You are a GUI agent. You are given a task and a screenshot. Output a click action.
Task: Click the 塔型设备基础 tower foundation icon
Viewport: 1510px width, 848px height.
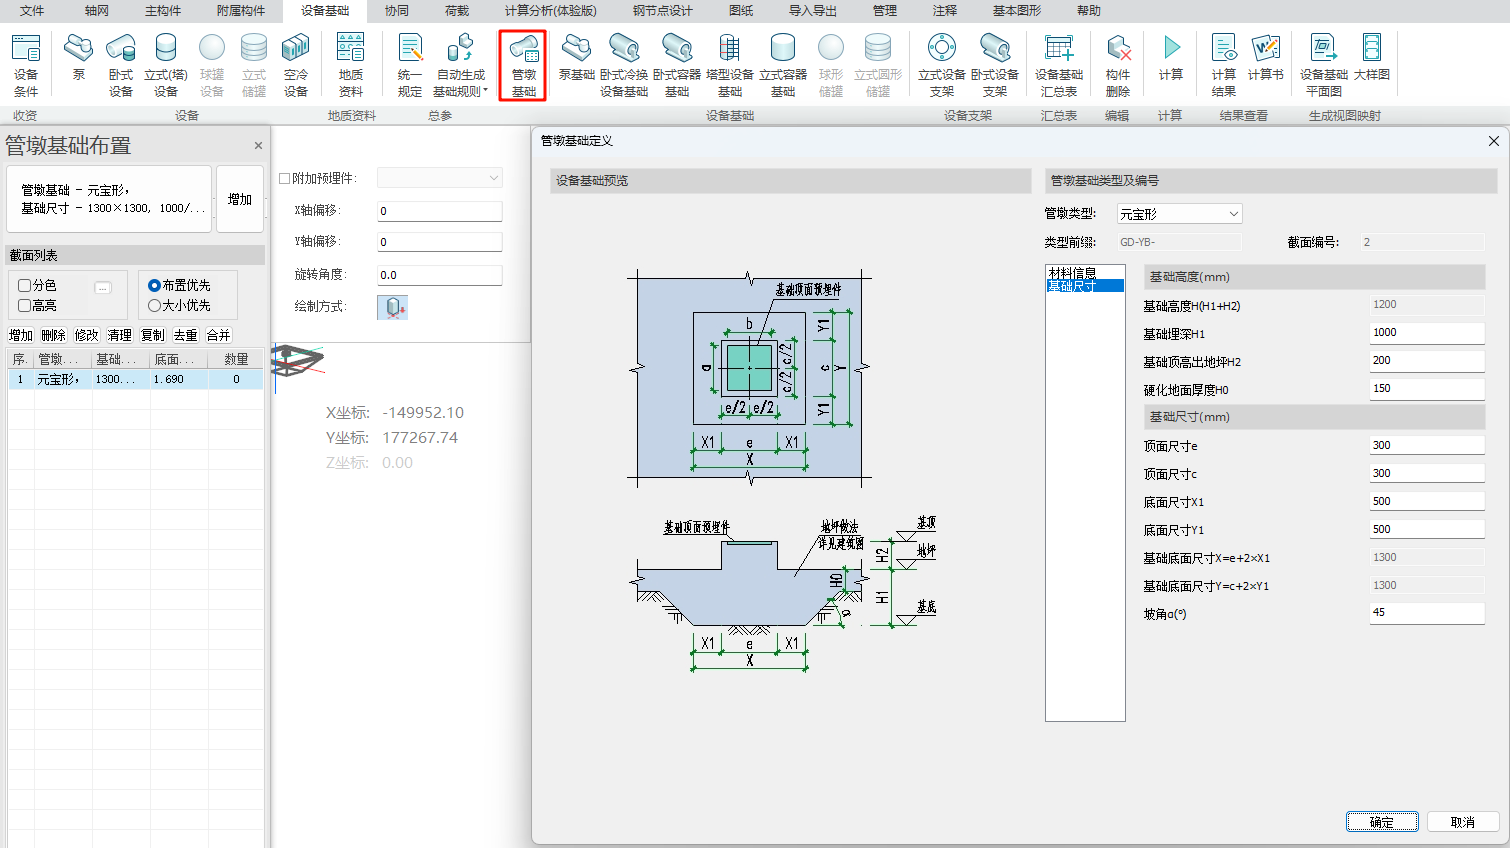coord(729,64)
